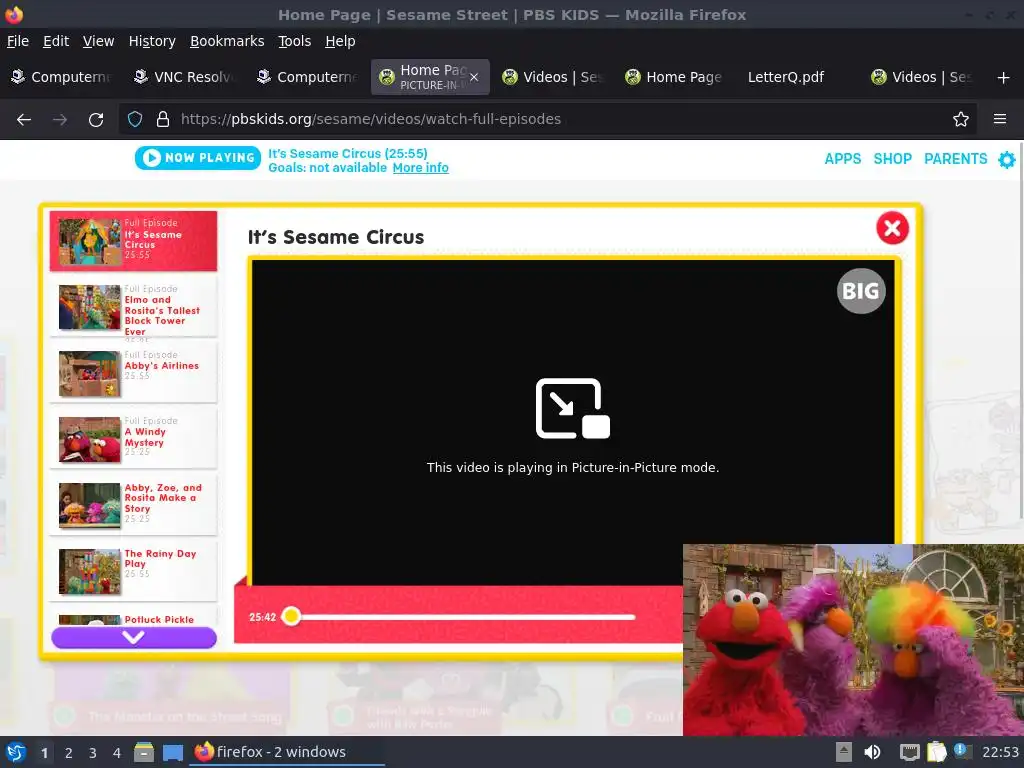
Task: Close the video player overlay
Action: 892,228
